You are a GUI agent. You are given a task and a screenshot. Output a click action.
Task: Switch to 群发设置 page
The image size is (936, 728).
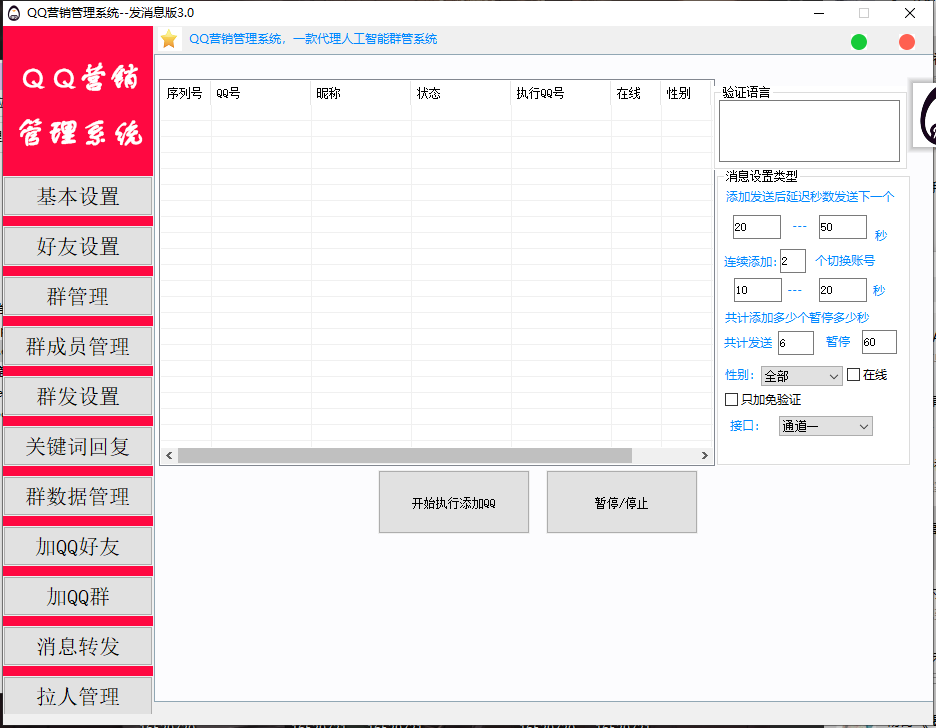coord(78,396)
